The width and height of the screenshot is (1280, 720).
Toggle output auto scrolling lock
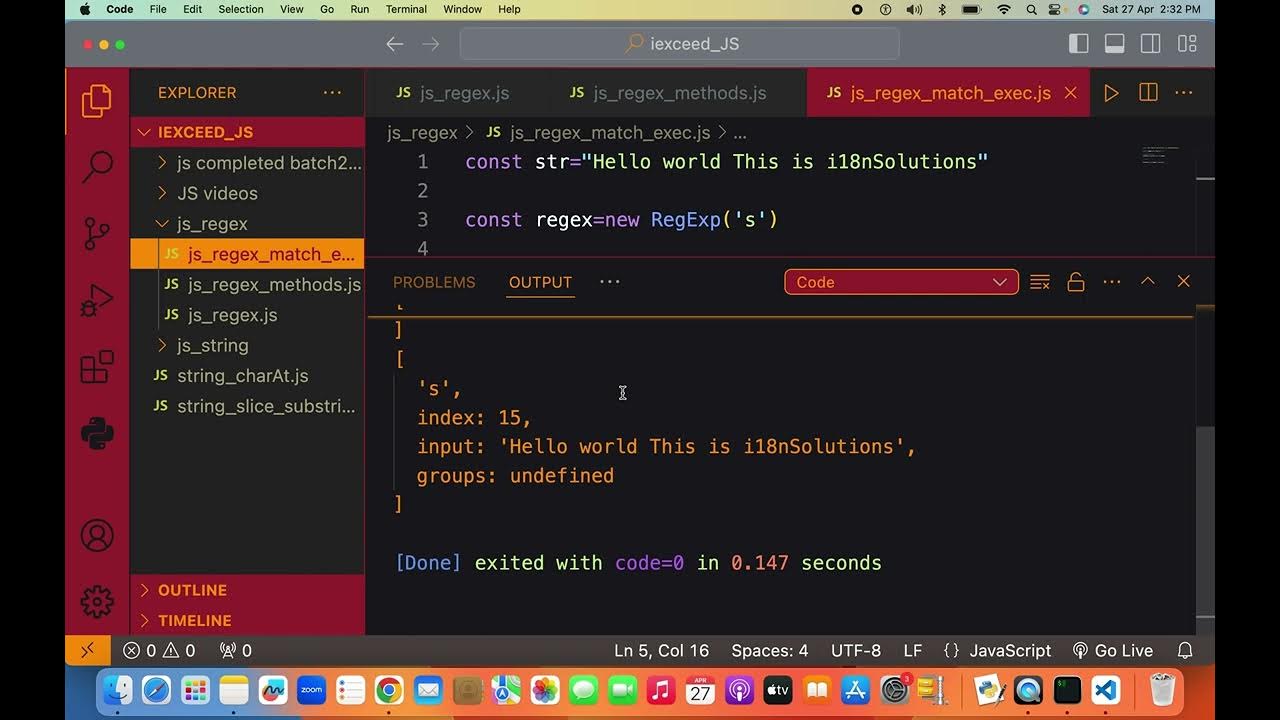click(1076, 282)
